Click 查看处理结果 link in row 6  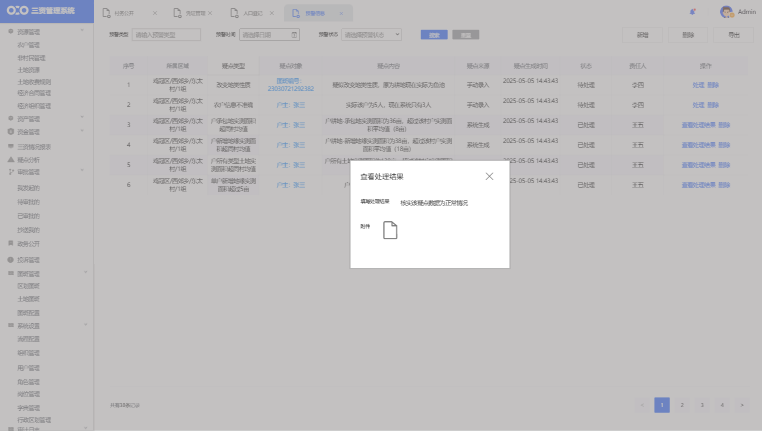click(698, 185)
